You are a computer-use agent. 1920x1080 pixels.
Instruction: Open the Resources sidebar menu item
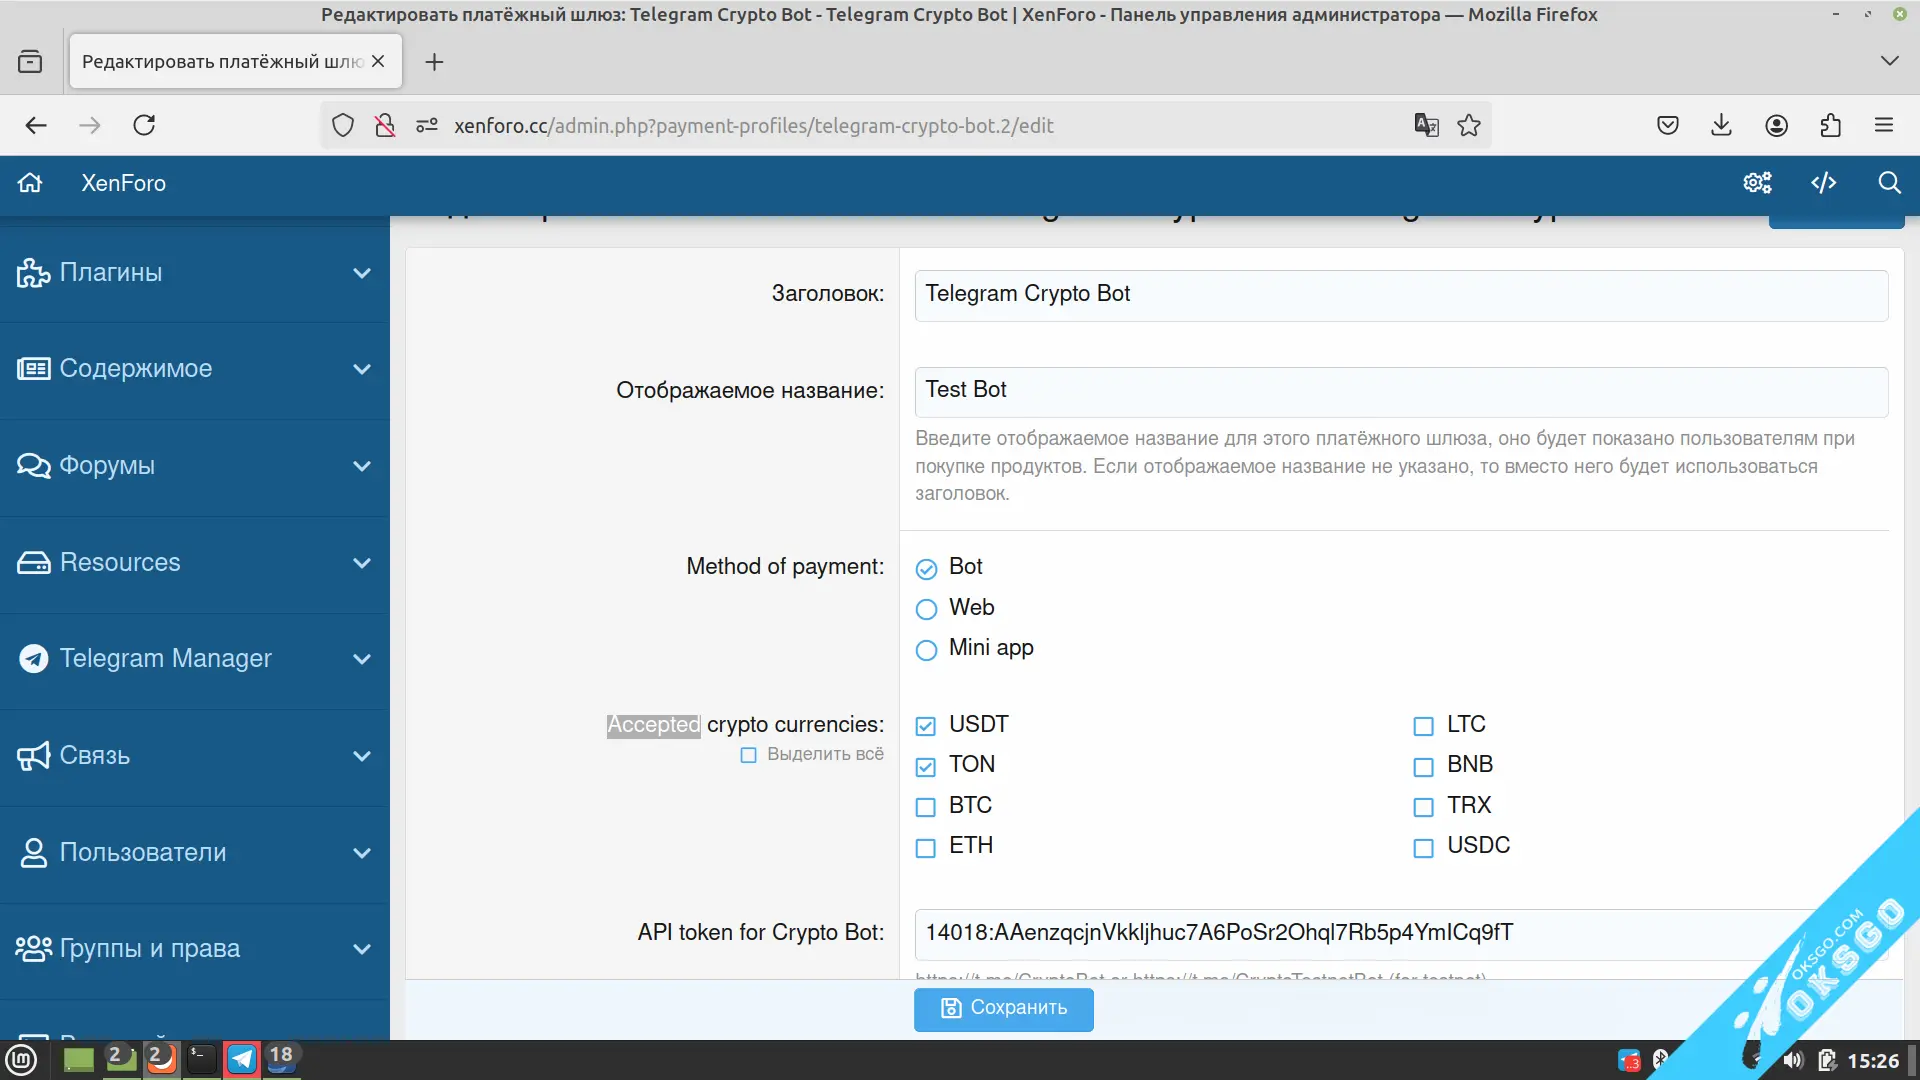coord(120,562)
